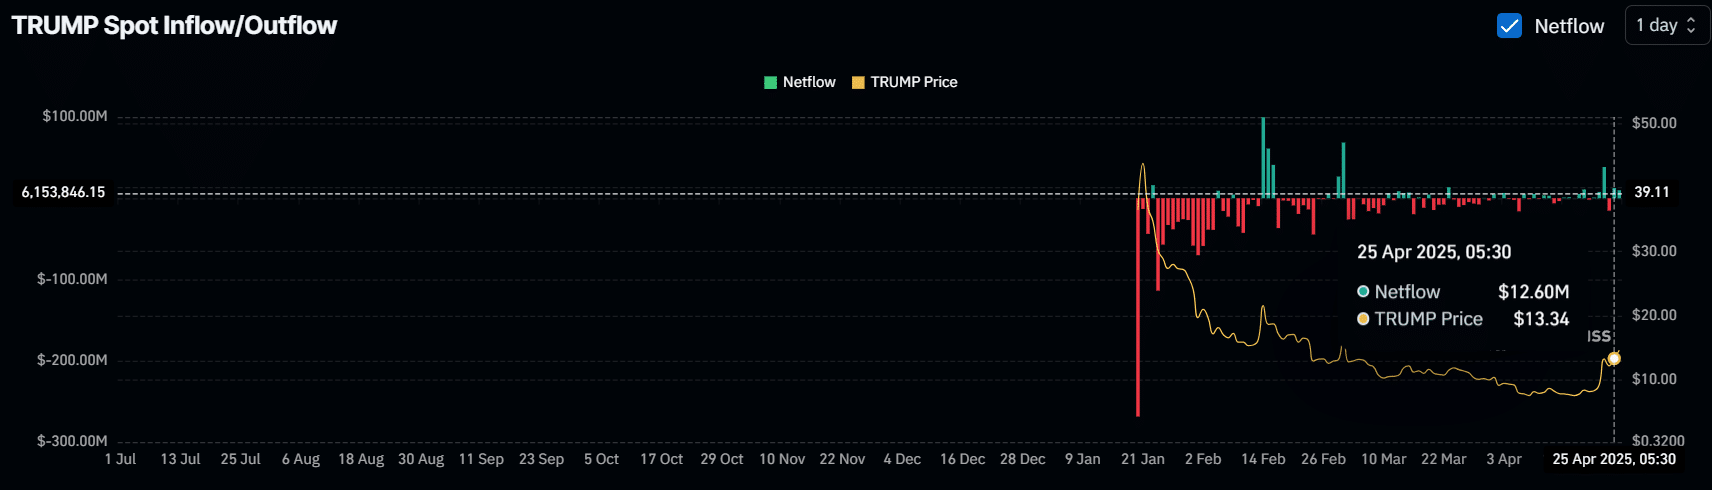This screenshot has height=490, width=1712.
Task: Click the '1 Jul' x-axis label
Action: click(120, 459)
